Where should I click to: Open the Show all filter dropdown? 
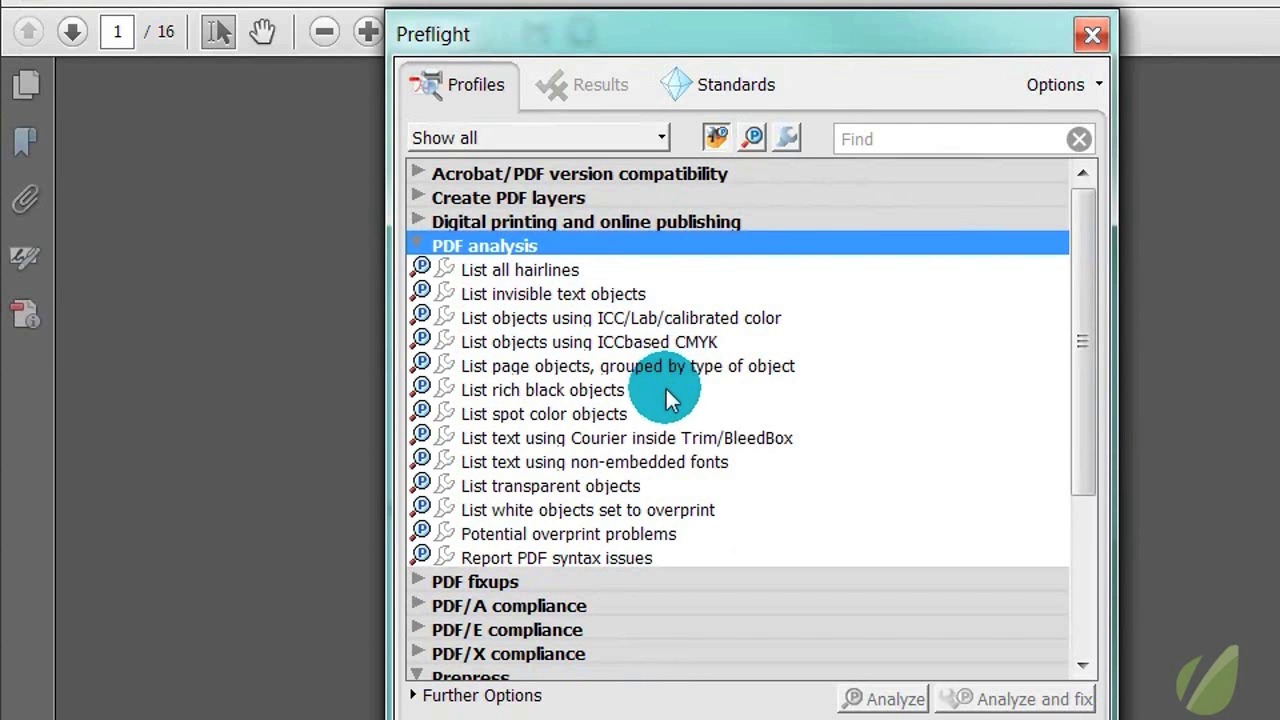pyautogui.click(x=539, y=137)
